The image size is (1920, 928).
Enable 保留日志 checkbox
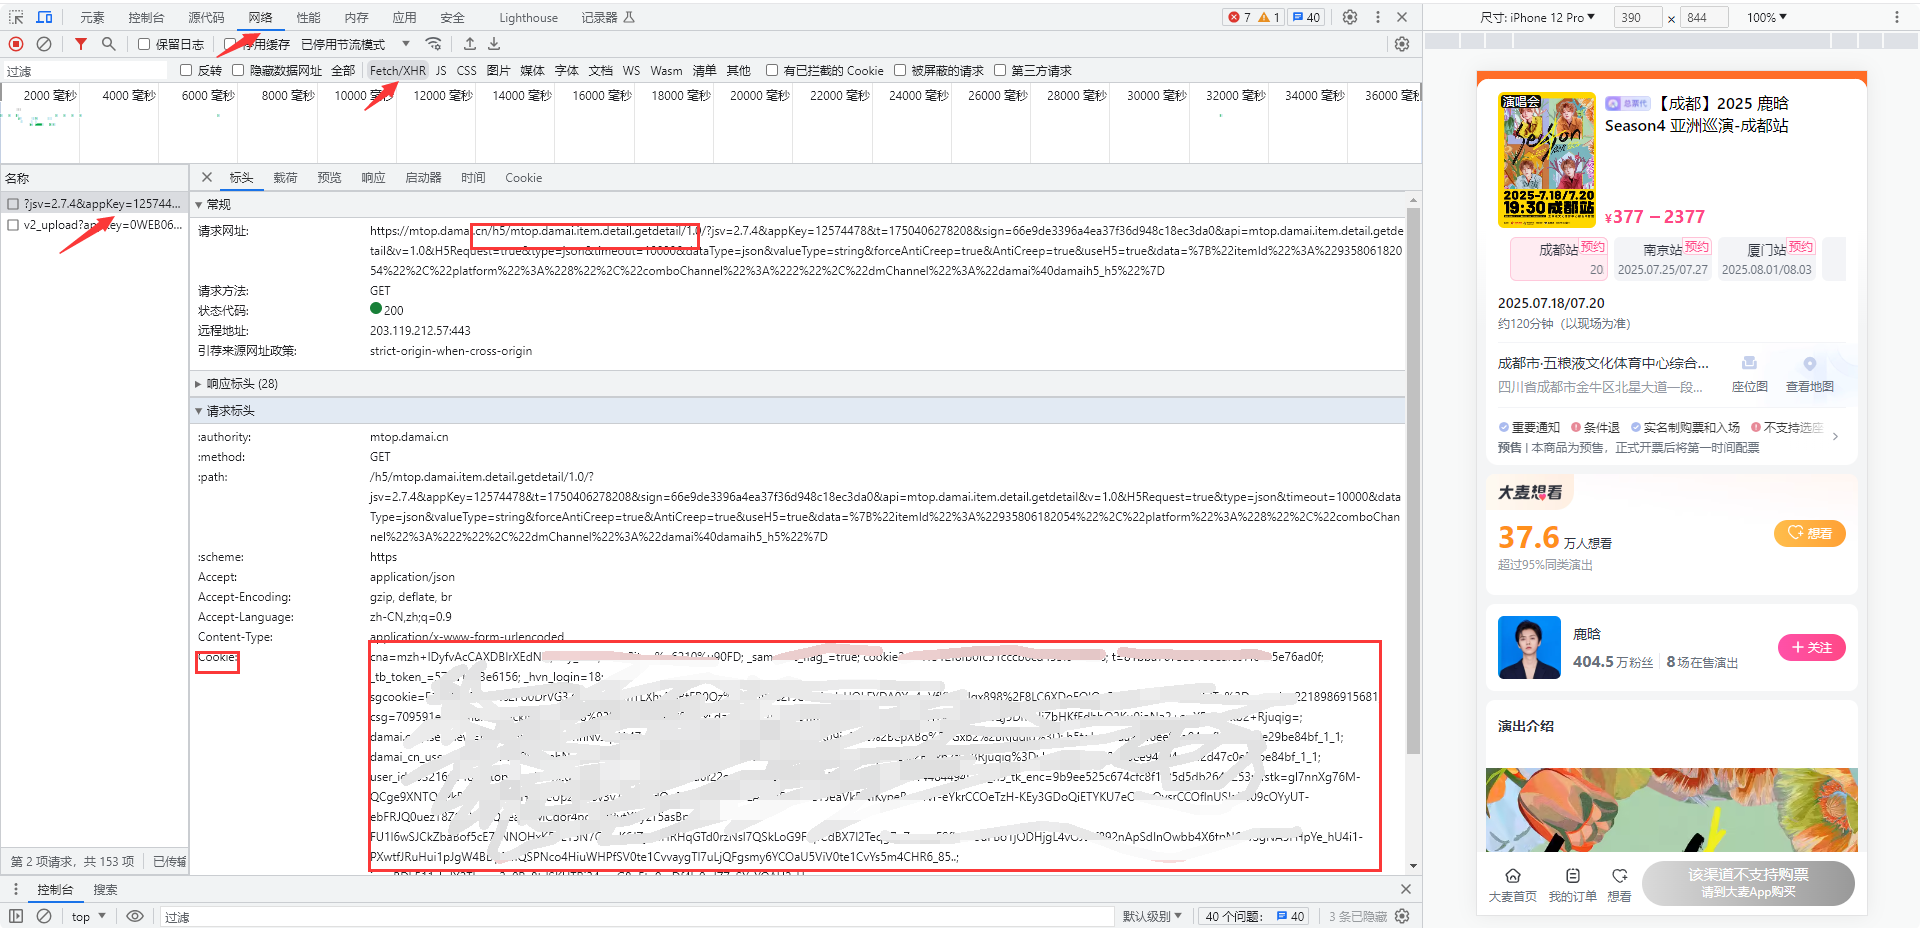(x=144, y=44)
